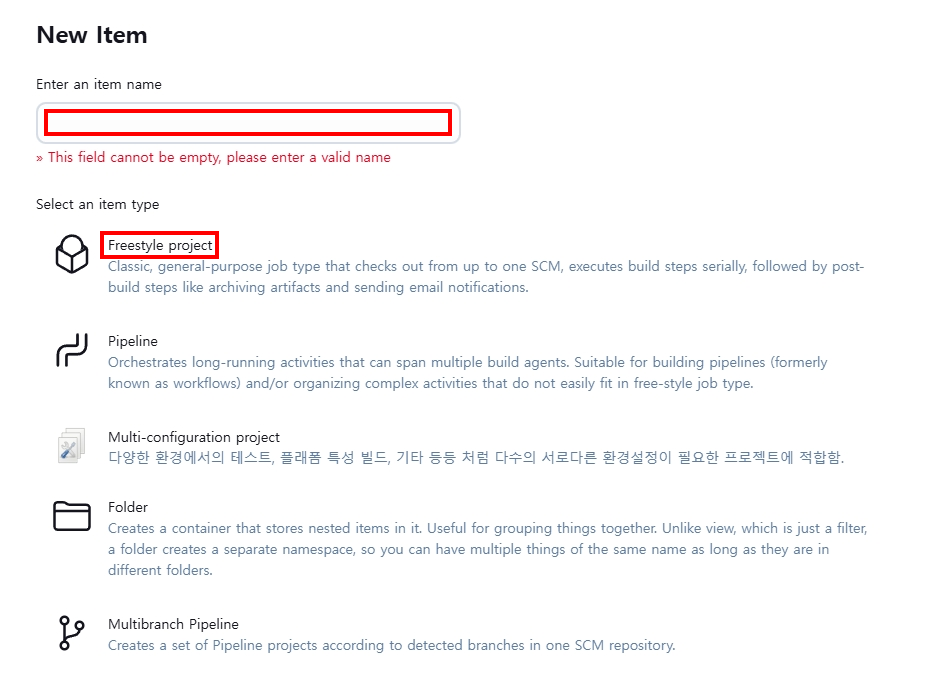This screenshot has height=675, width=937.
Task: Focus the item name input field
Action: [248, 123]
